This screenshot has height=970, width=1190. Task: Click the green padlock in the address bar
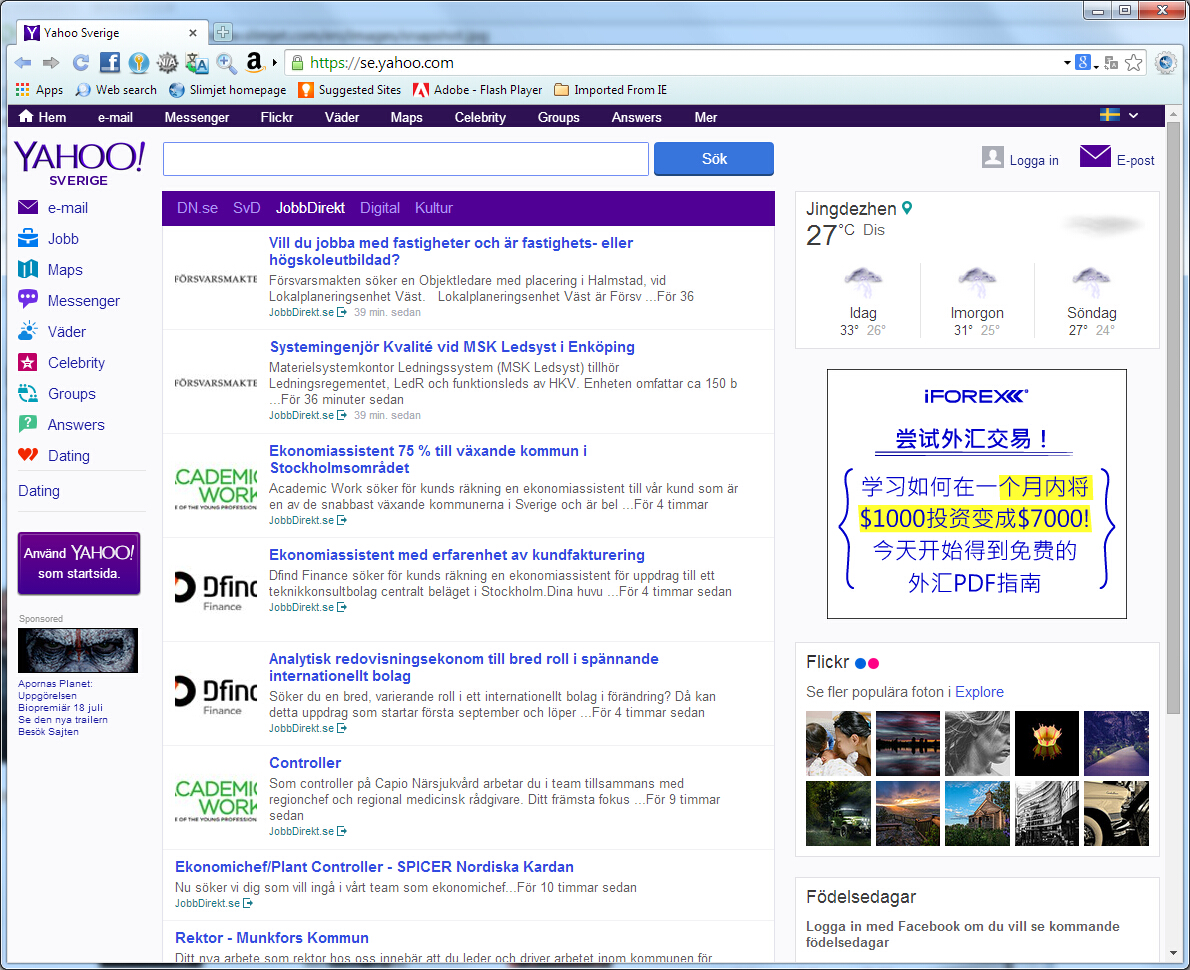click(x=298, y=63)
